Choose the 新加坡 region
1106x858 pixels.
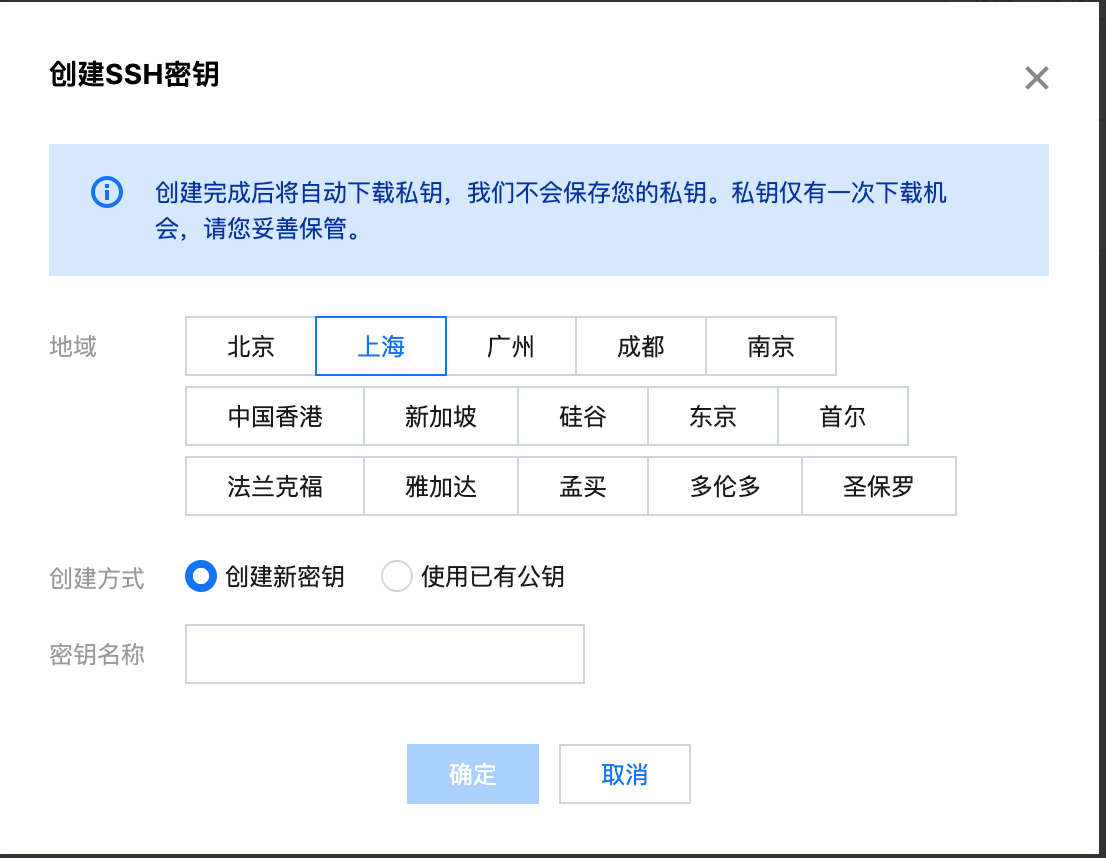point(441,416)
